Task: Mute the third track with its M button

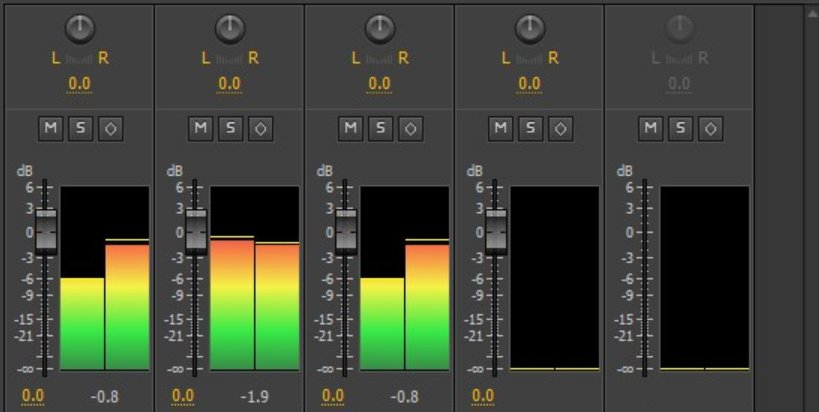Action: pos(350,128)
